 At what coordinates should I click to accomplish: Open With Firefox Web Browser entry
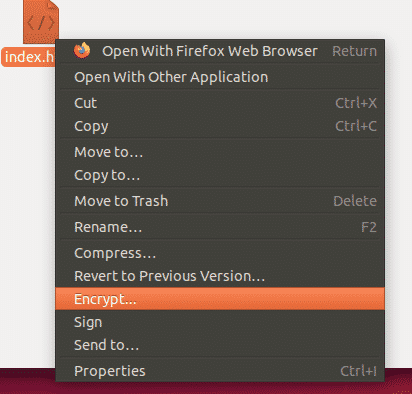(220, 51)
